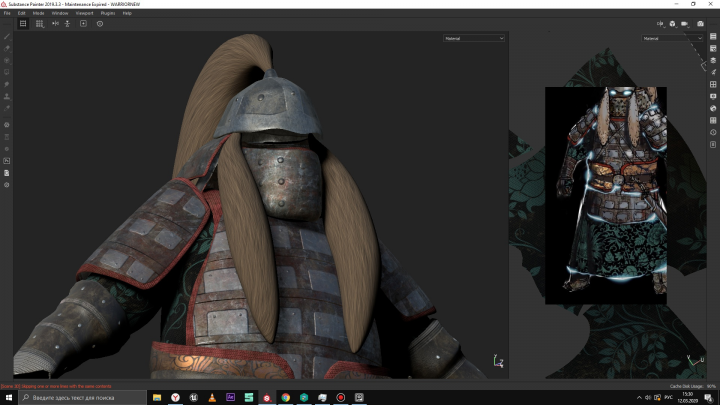Take a viewport screenshot with camera icon
This screenshot has height=405, width=720.
point(699,23)
